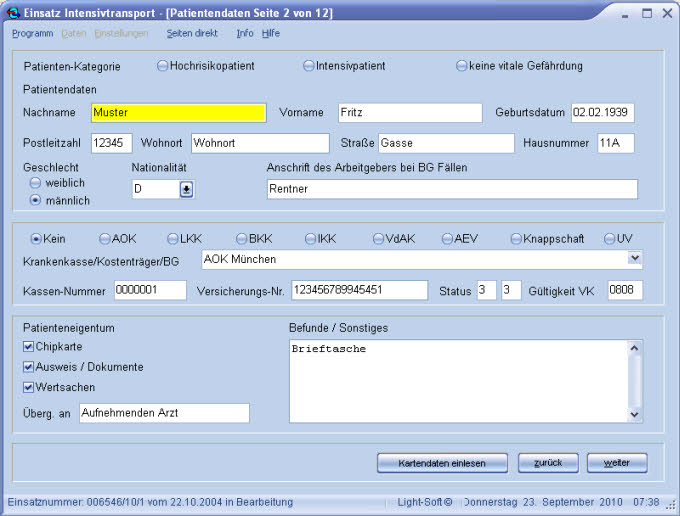Click the Hausnummer field
This screenshot has width=680, height=516.
(x=616, y=143)
